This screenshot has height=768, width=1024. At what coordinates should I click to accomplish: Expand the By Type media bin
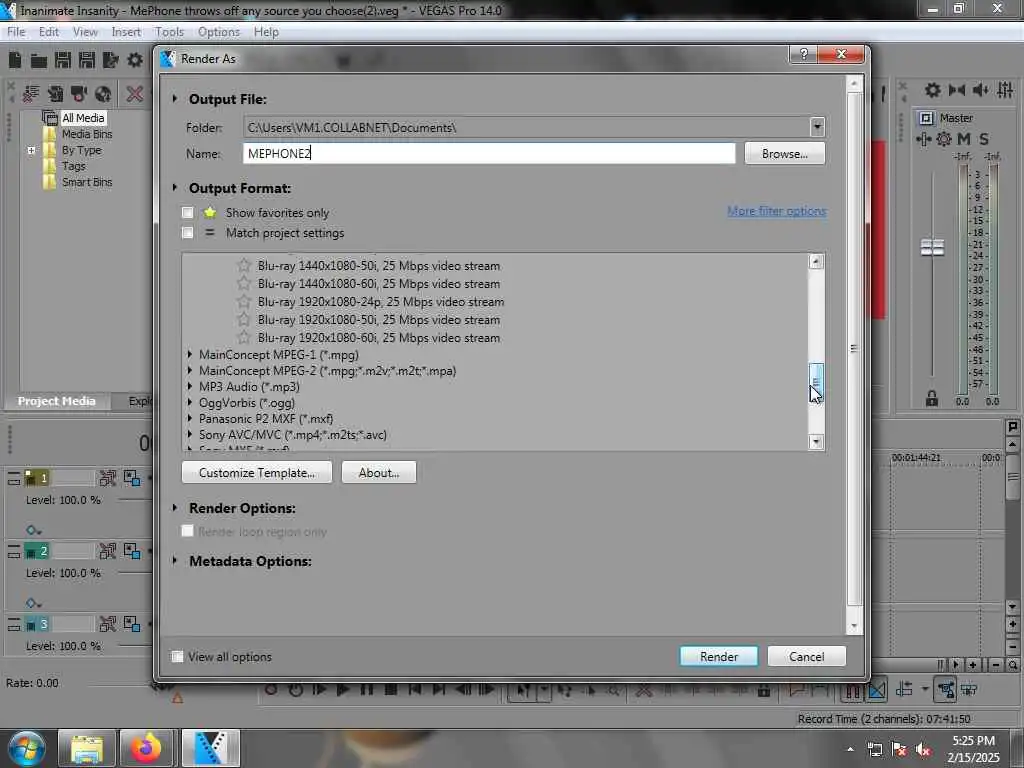click(x=31, y=150)
